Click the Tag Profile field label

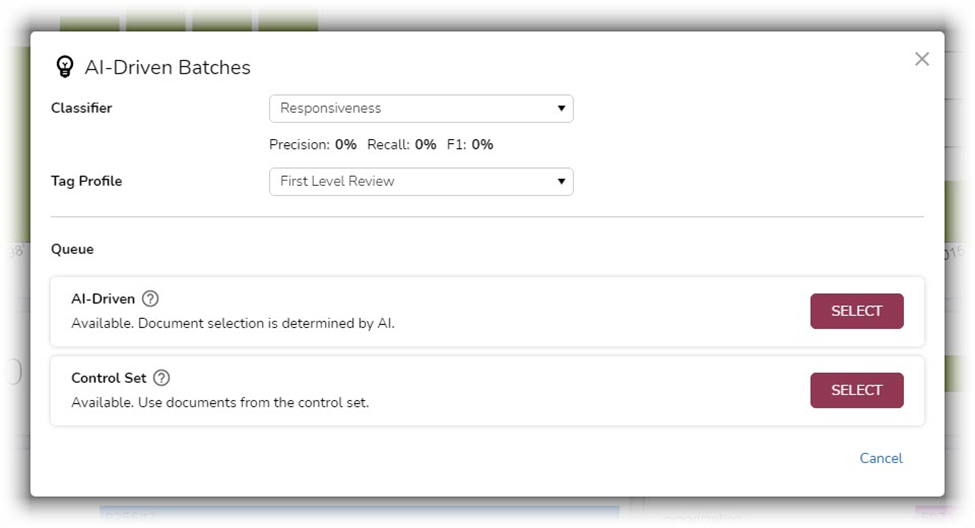[86, 181]
